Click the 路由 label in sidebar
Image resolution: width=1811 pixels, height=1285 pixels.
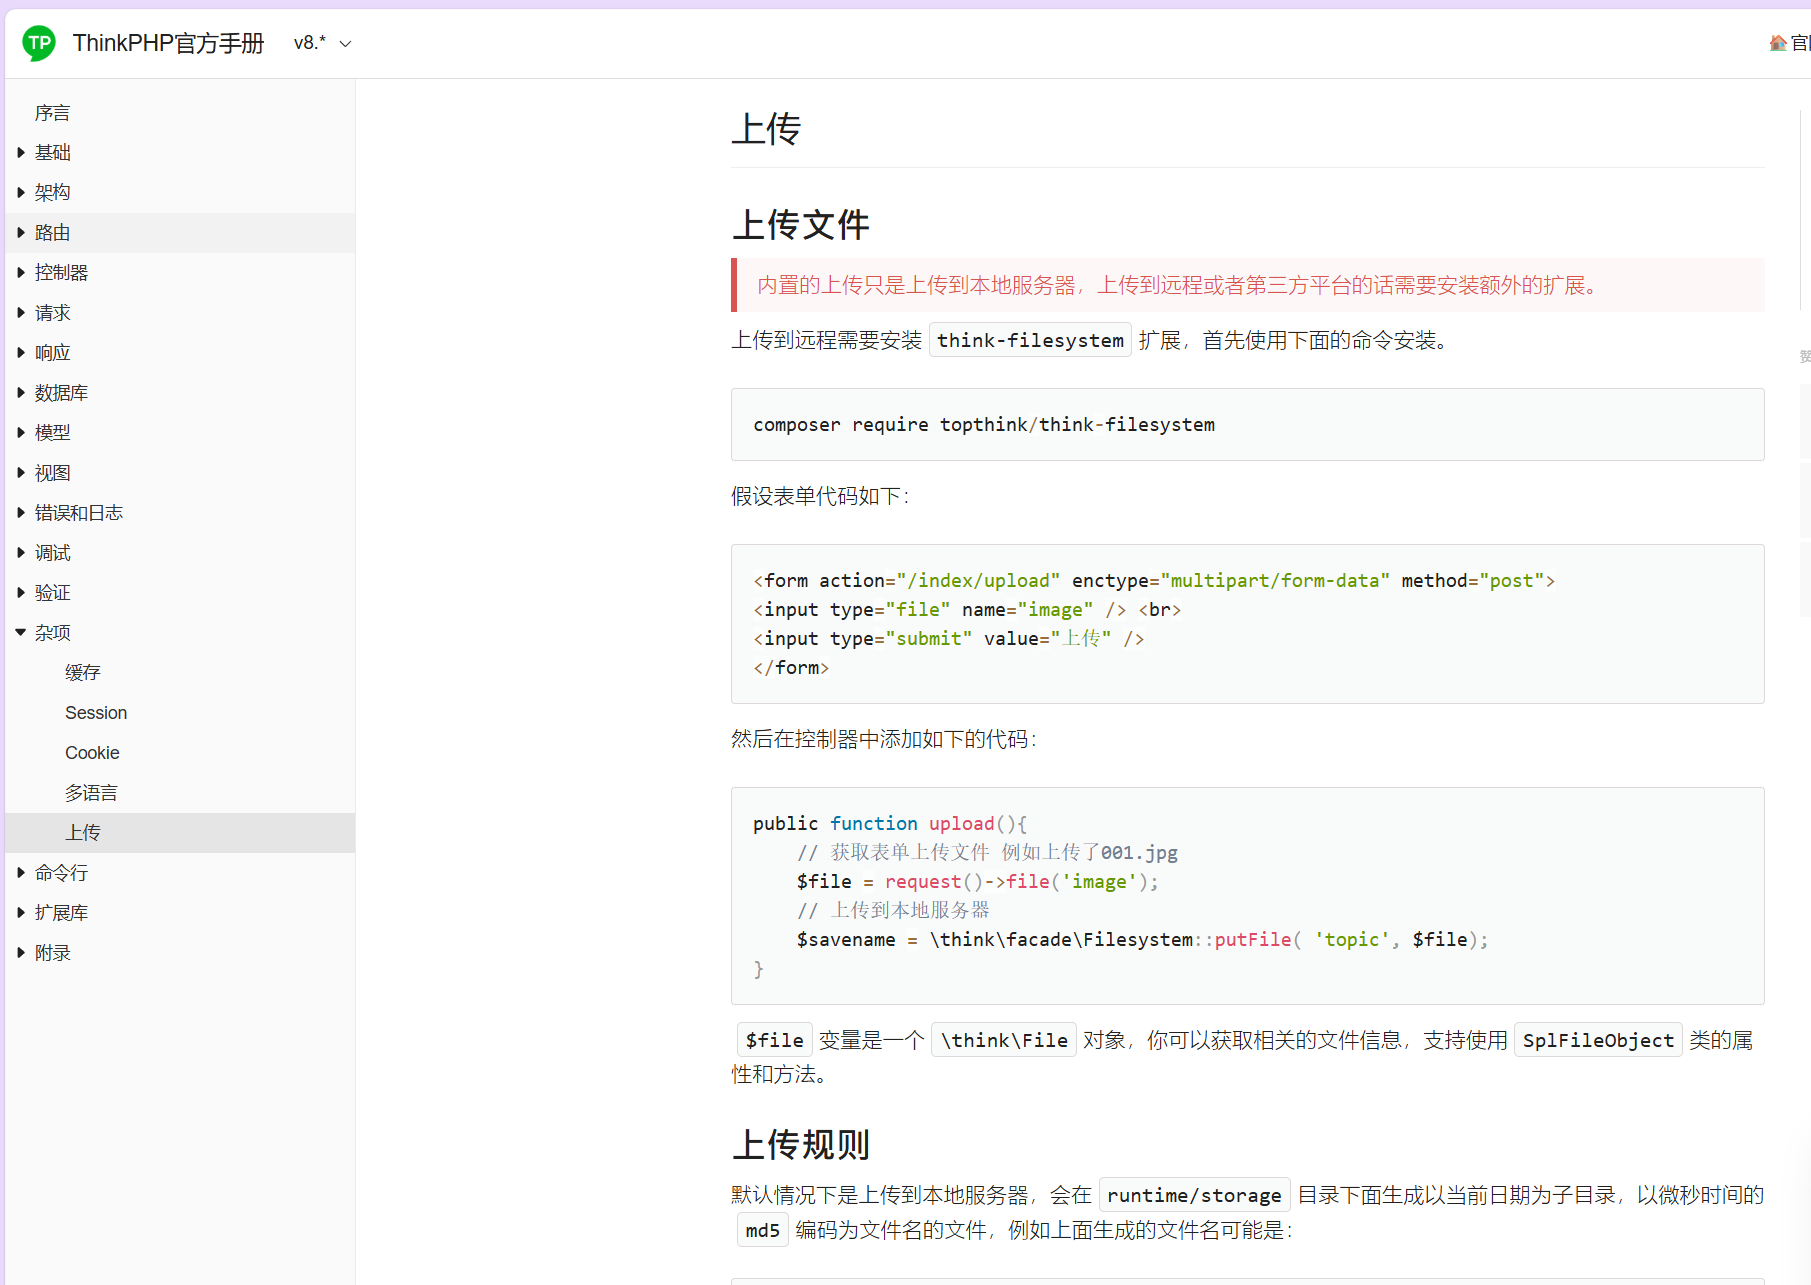(52, 233)
